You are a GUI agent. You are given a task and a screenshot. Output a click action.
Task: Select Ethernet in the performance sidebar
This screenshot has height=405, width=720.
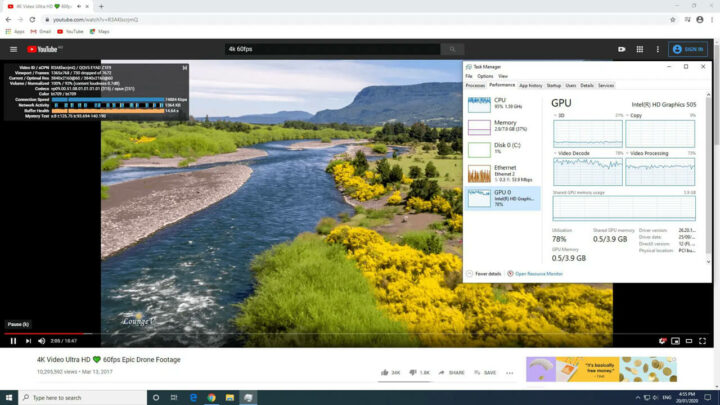click(x=504, y=171)
